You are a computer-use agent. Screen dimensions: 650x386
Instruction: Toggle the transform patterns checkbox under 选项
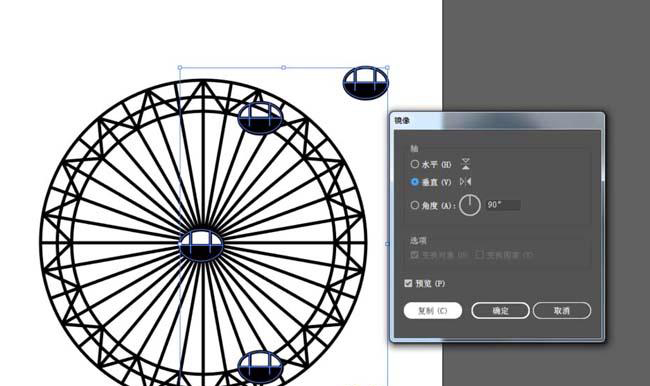pyautogui.click(x=480, y=254)
